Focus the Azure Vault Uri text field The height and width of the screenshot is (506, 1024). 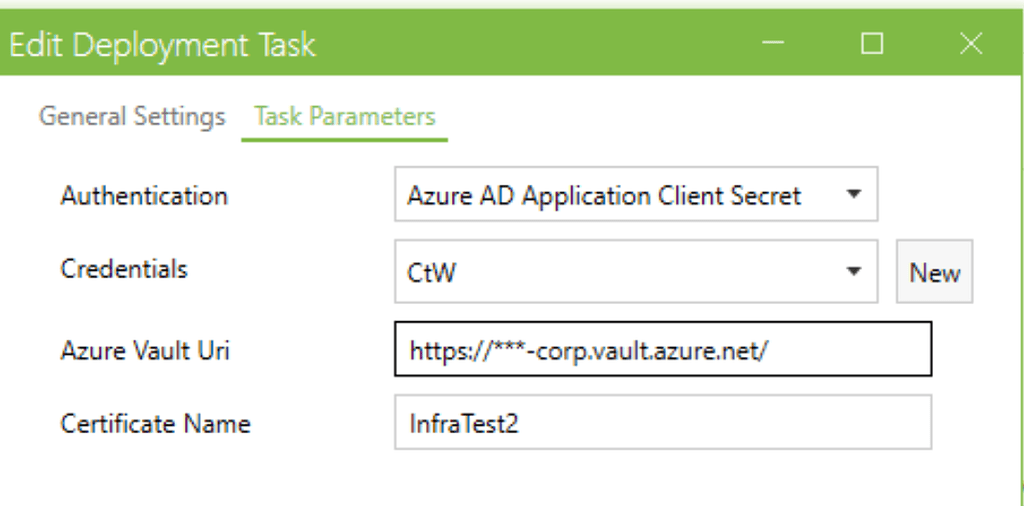663,349
